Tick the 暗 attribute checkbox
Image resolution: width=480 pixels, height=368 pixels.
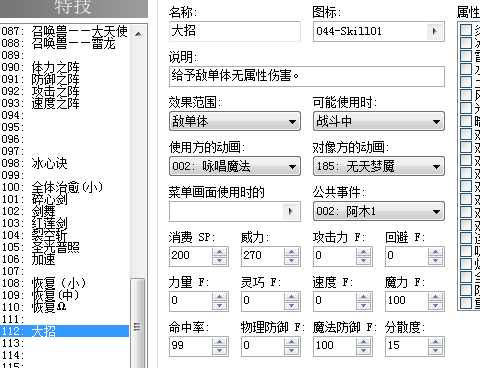pyautogui.click(x=466, y=121)
